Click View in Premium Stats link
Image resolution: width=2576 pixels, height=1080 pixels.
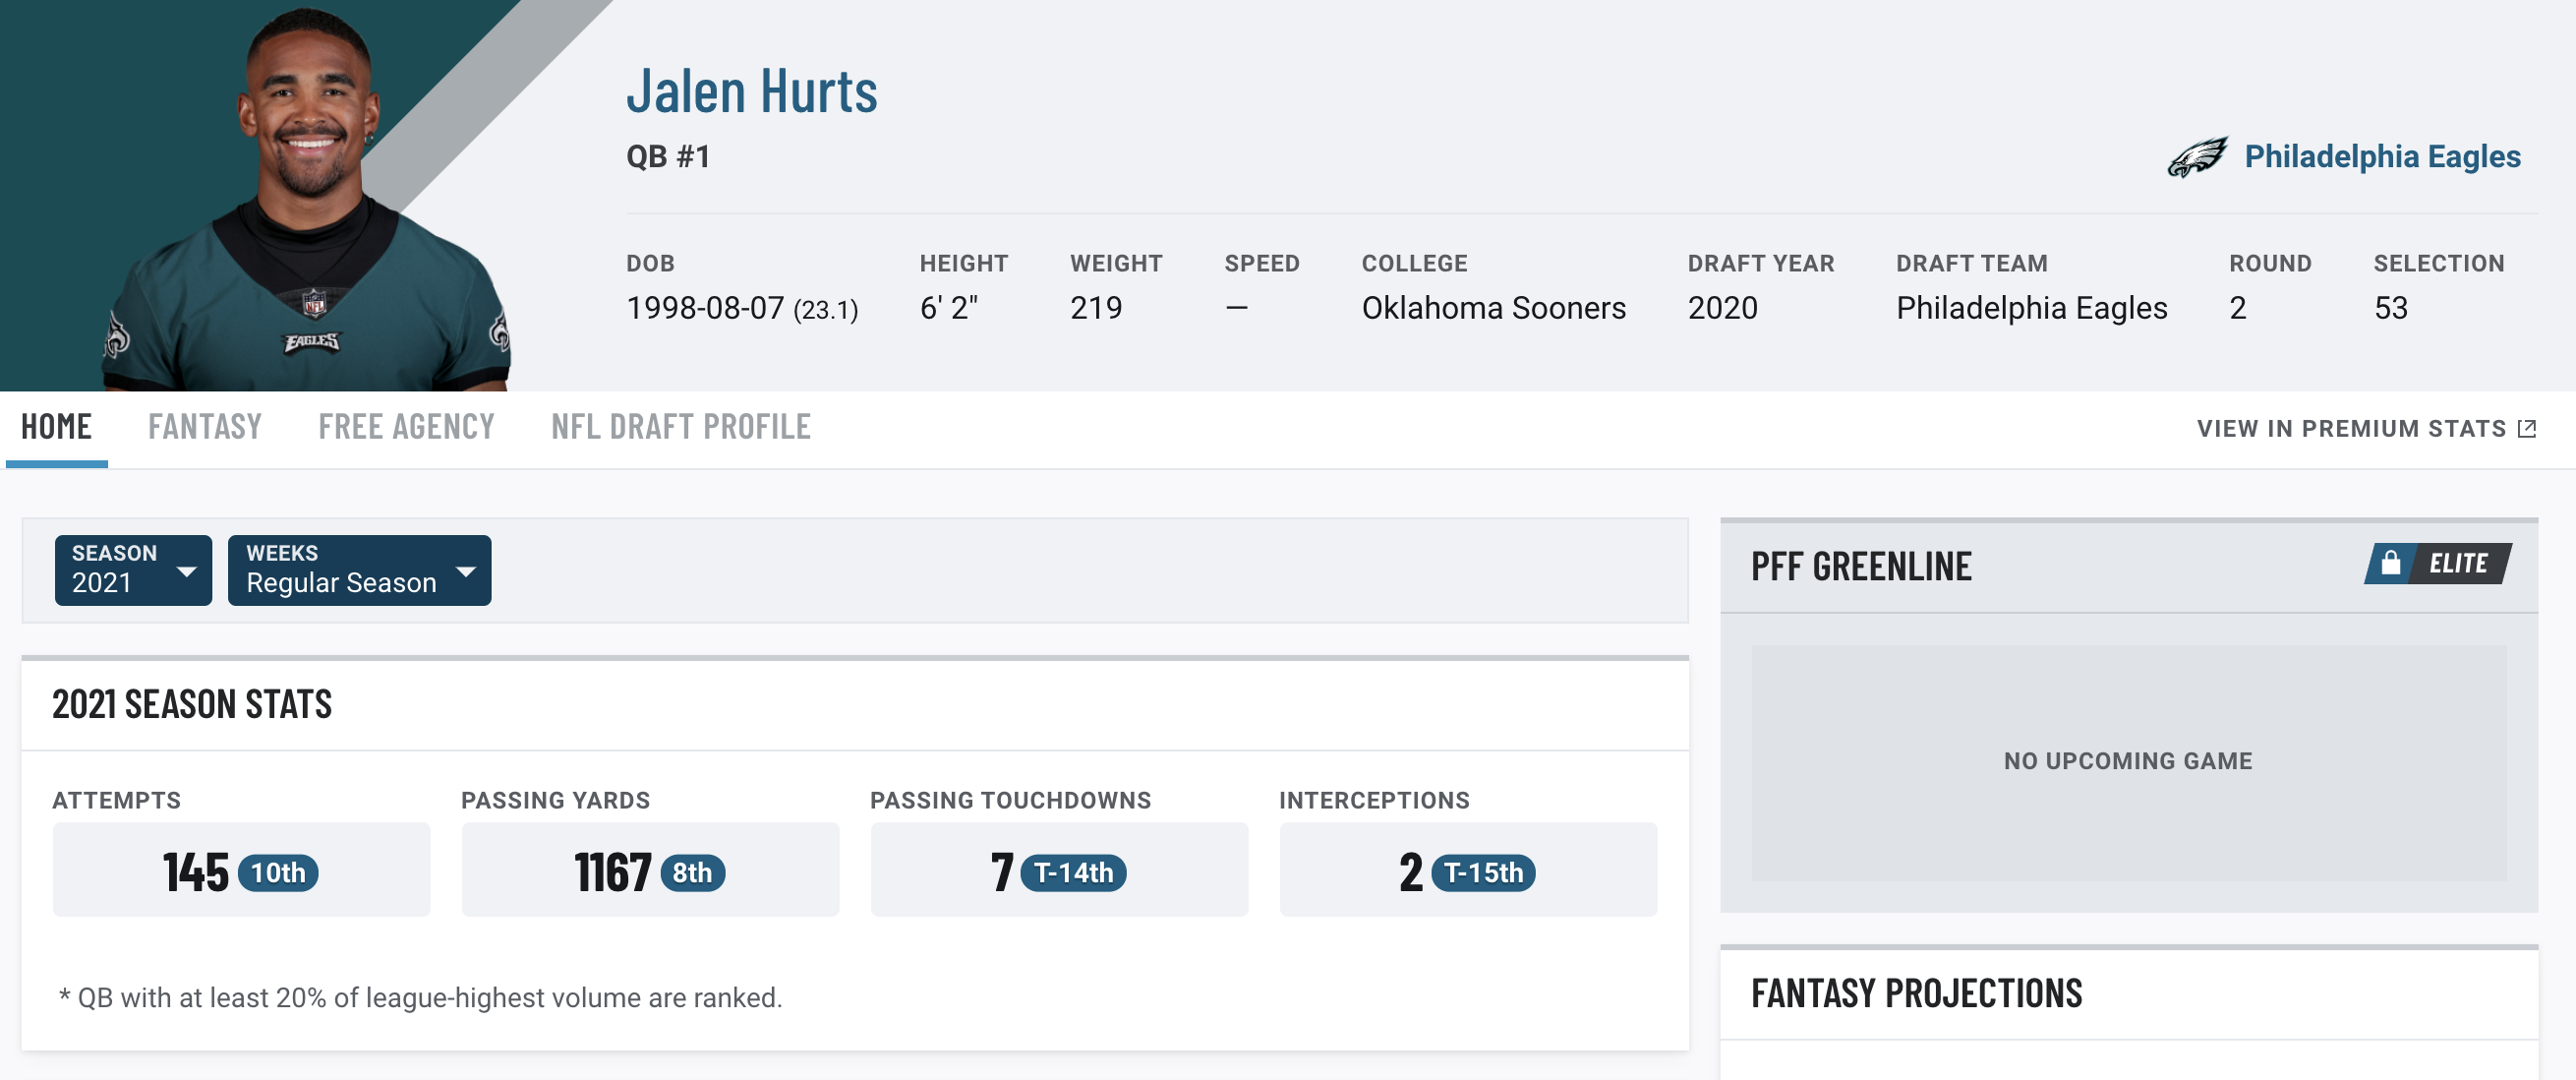pos(2366,429)
